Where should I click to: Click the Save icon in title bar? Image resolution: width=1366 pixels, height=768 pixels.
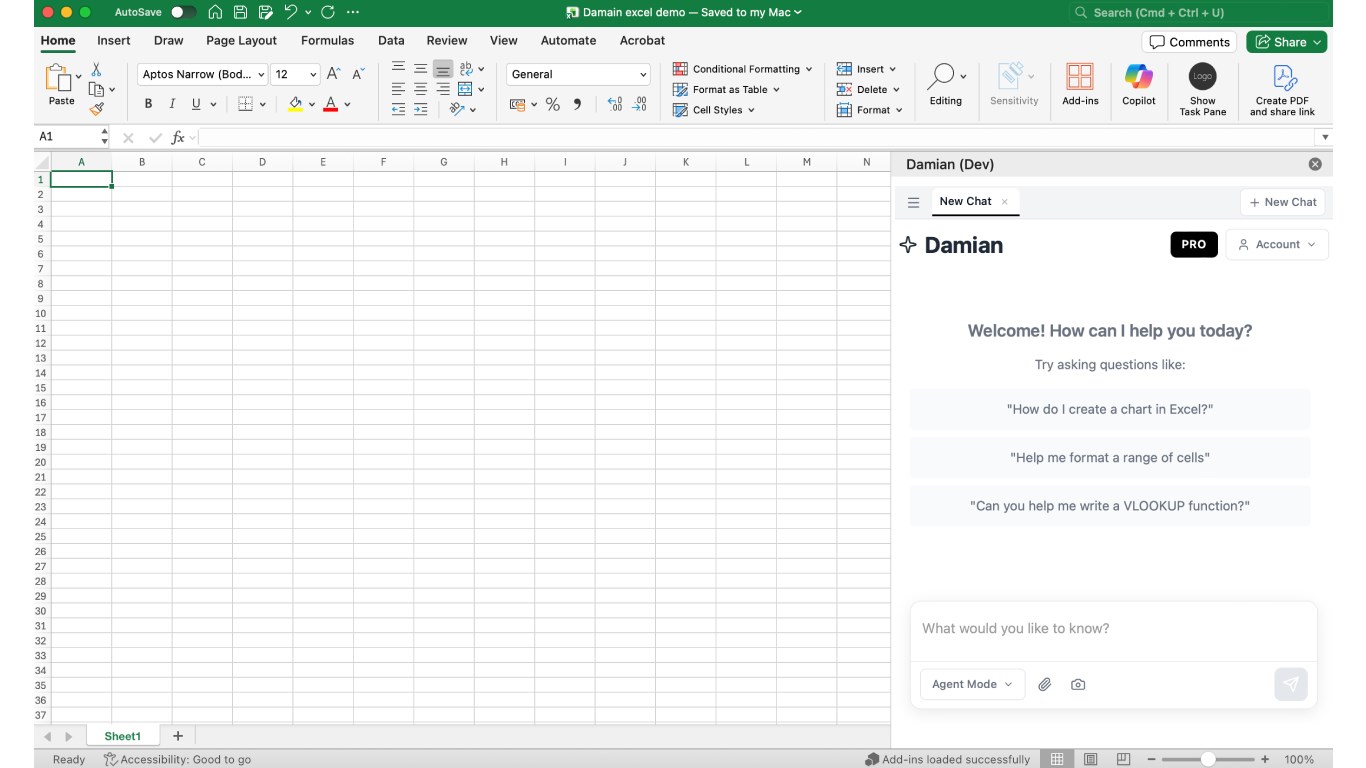(x=240, y=12)
